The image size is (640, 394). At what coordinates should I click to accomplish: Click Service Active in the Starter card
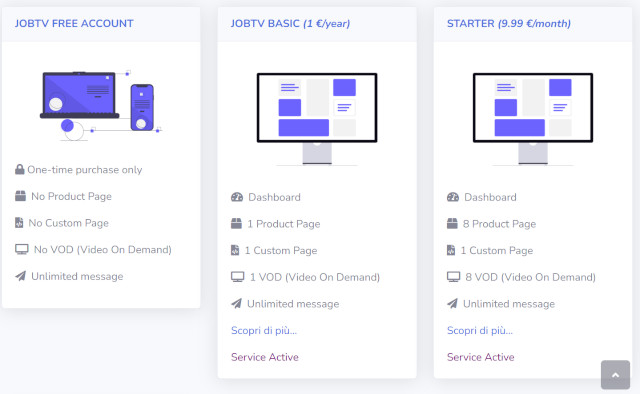[481, 357]
